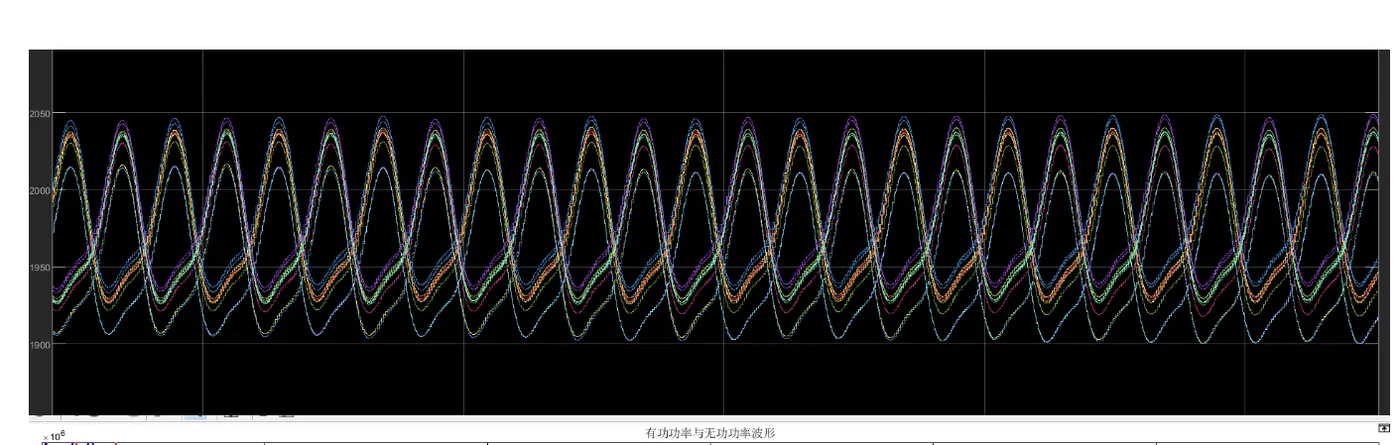Click the maximize axes icon beside the lower plot title
Screen dimensions: 1400x445
pyautogui.click(x=1383, y=428)
